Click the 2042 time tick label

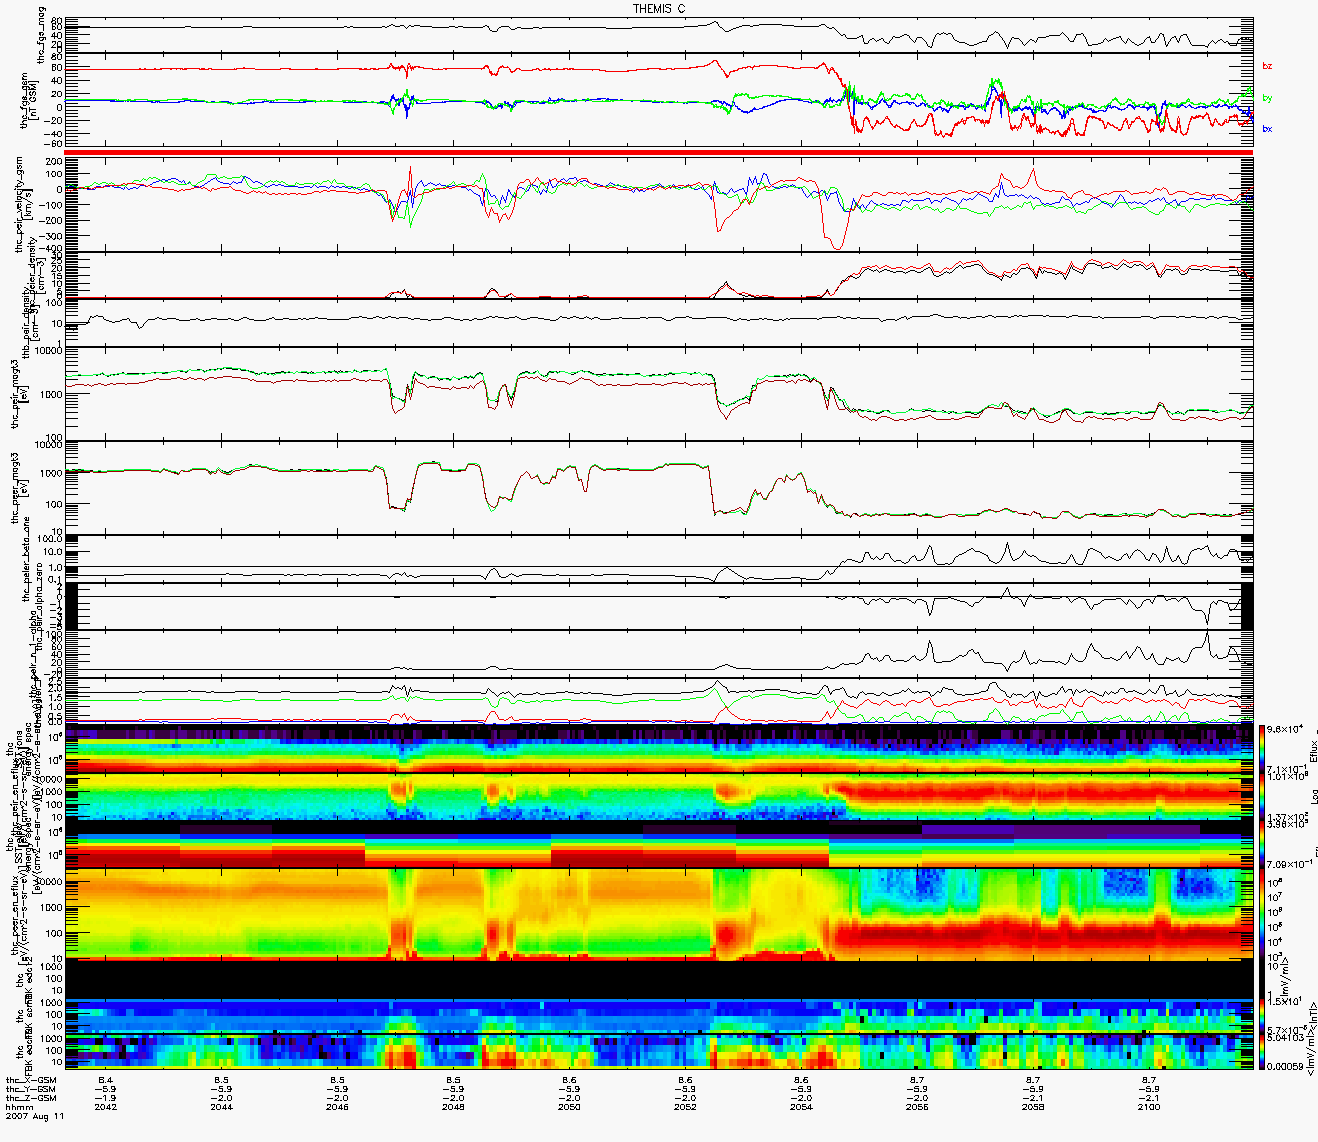[x=105, y=1107]
